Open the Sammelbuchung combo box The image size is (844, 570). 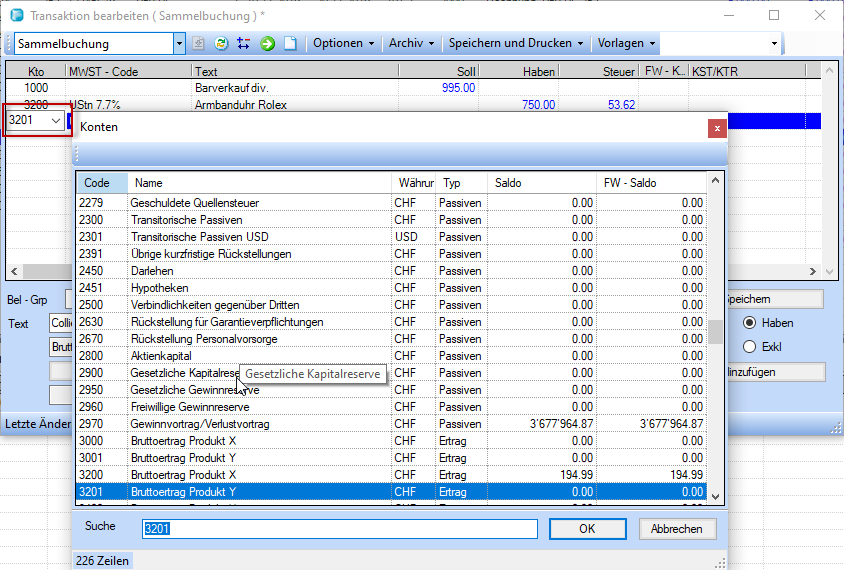(179, 44)
